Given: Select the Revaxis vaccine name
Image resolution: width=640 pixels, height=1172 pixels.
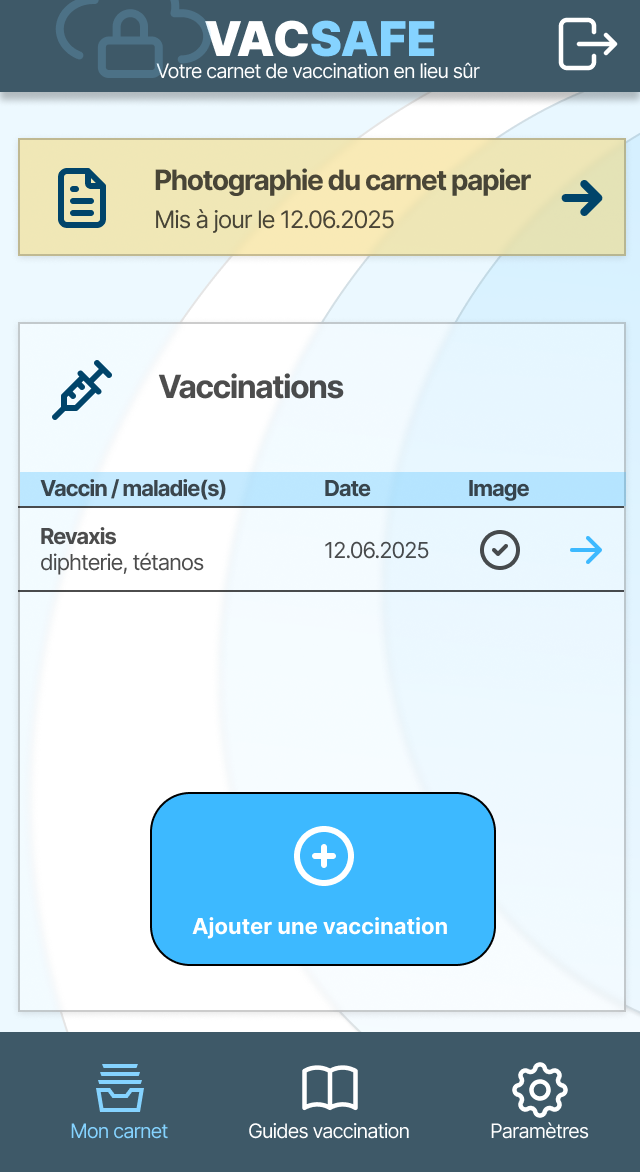Looking at the screenshot, I should (78, 537).
